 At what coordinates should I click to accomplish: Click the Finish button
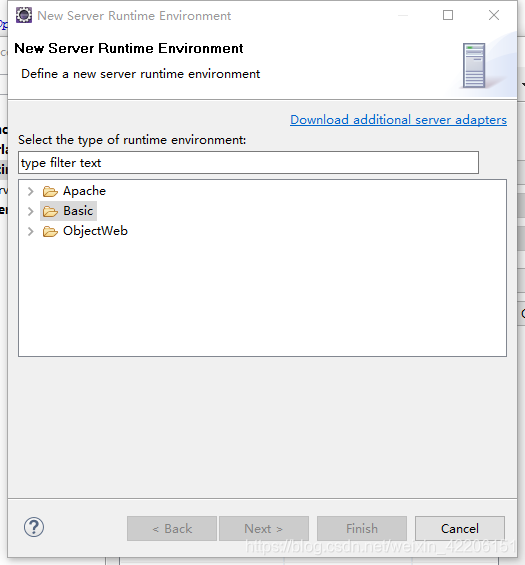pyautogui.click(x=362, y=529)
